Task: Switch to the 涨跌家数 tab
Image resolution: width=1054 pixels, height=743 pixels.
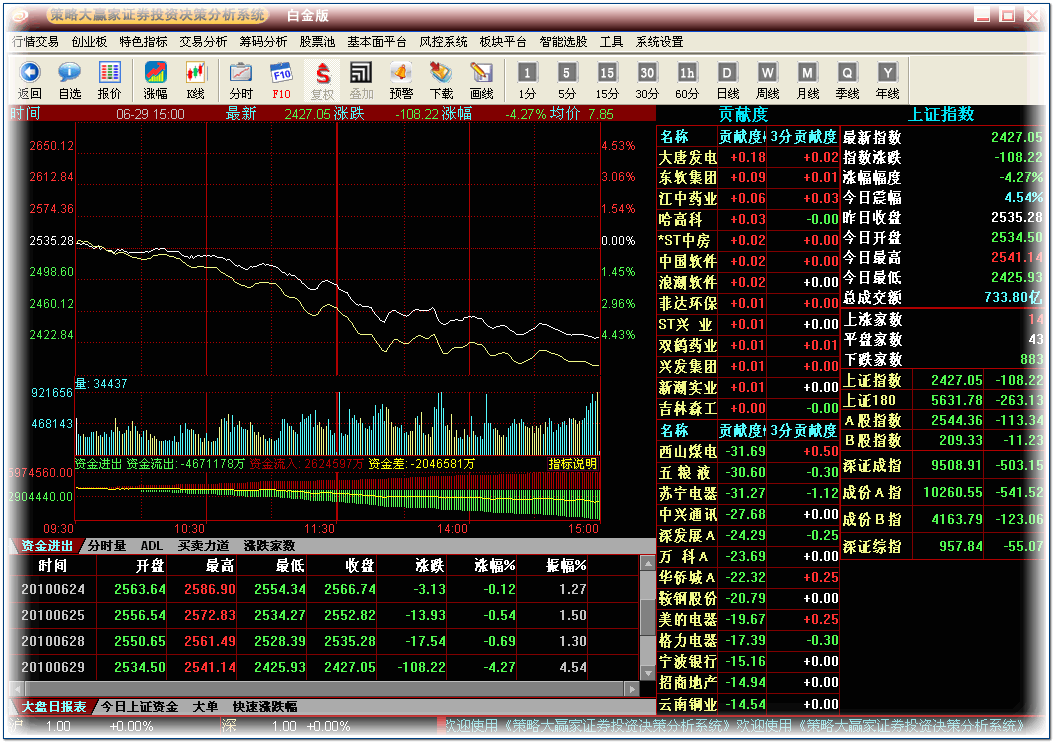Action: point(269,545)
